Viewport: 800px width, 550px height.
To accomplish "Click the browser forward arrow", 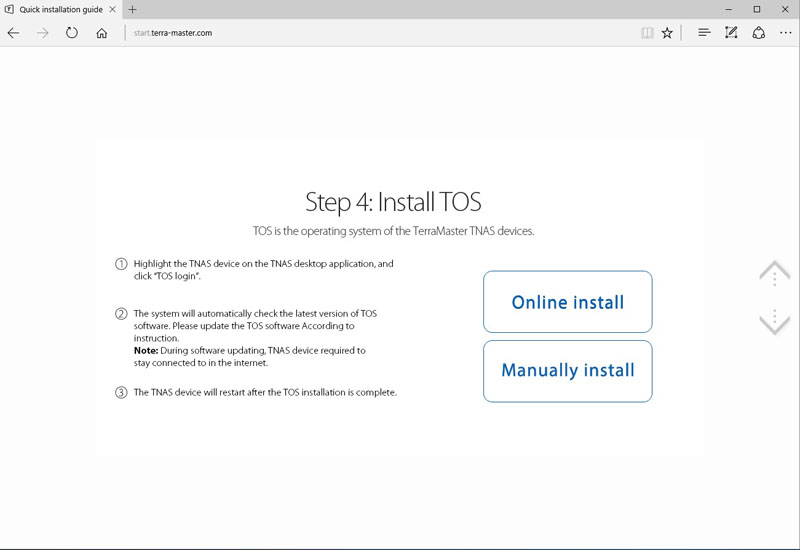I will coord(42,33).
